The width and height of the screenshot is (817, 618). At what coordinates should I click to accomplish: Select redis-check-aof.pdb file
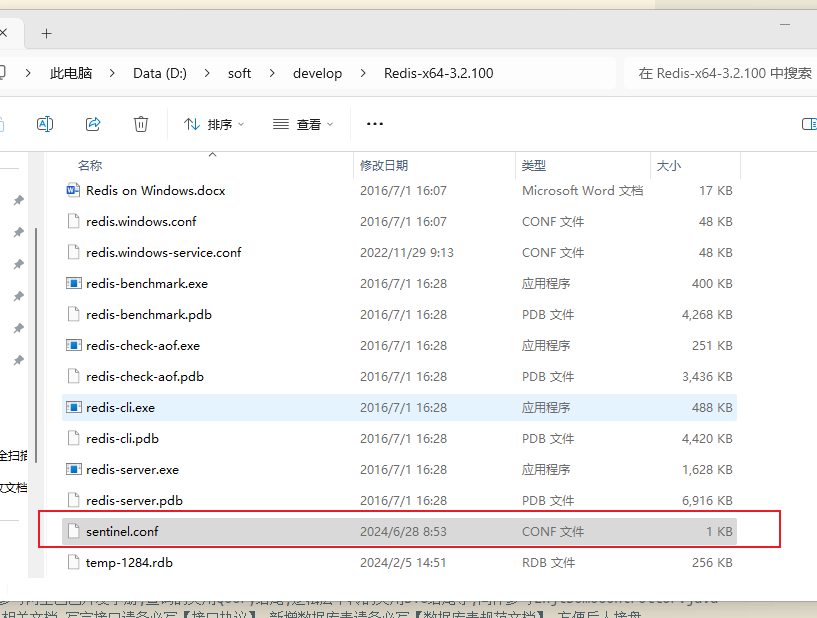(399, 377)
